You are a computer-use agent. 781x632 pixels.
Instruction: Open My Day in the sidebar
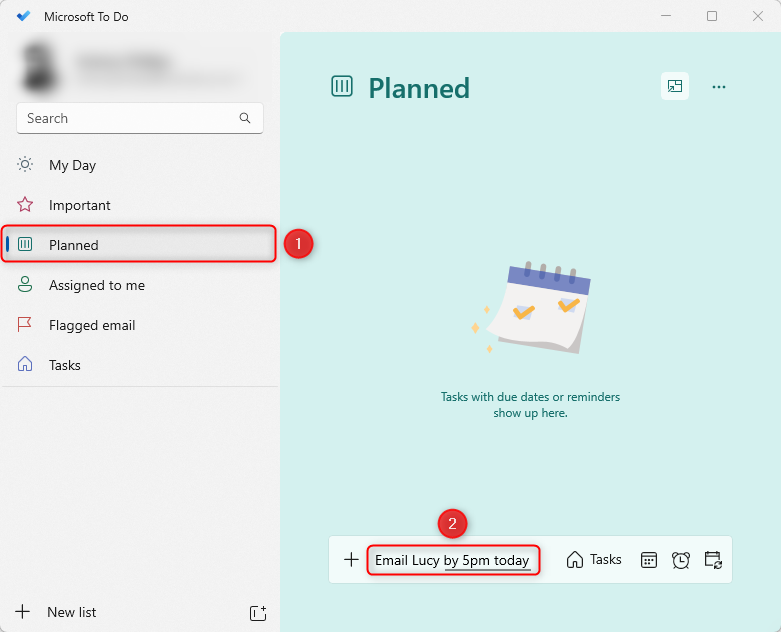point(72,165)
